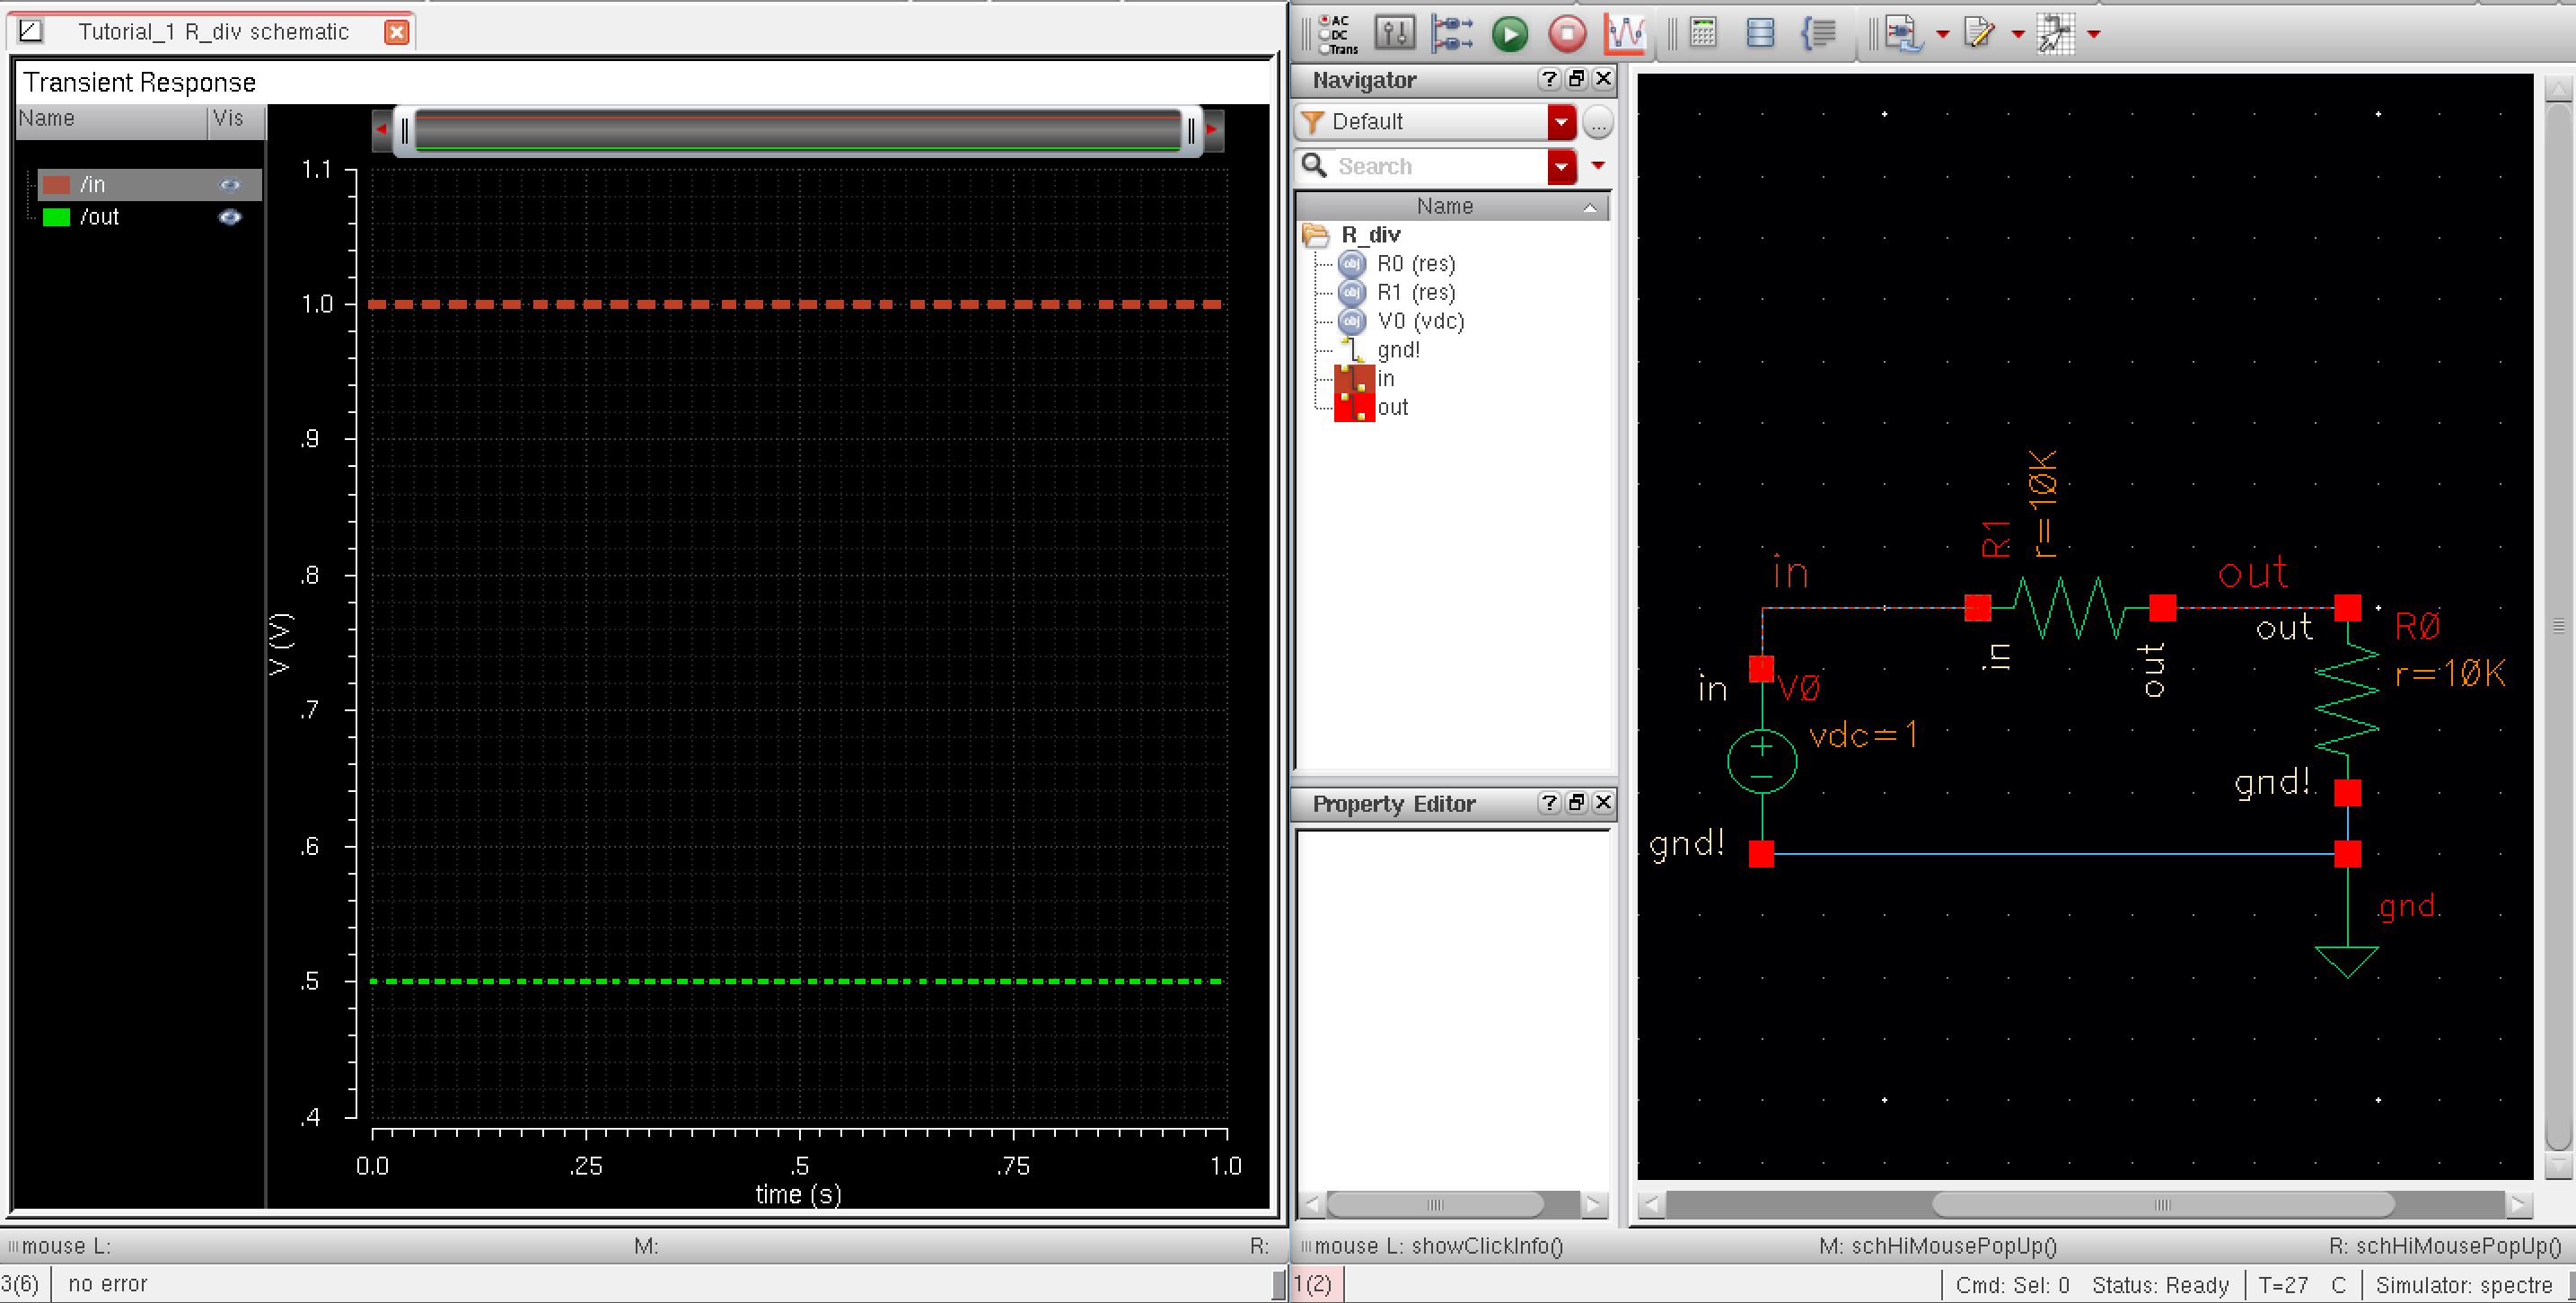
Task: Open the waveform viewer icon in the toolbar
Action: tap(1626, 33)
